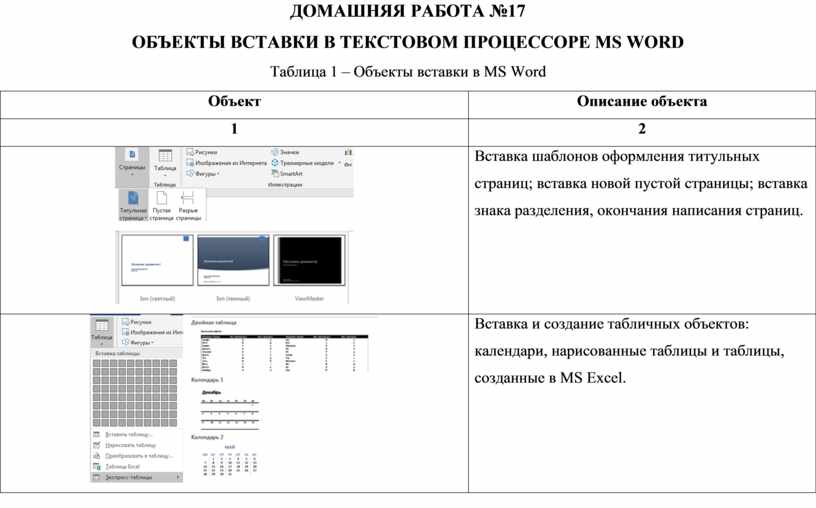Image resolution: width=816 pixels, height=508 pixels.
Task: Choose the Календарь 1 preview
Action: (230, 410)
